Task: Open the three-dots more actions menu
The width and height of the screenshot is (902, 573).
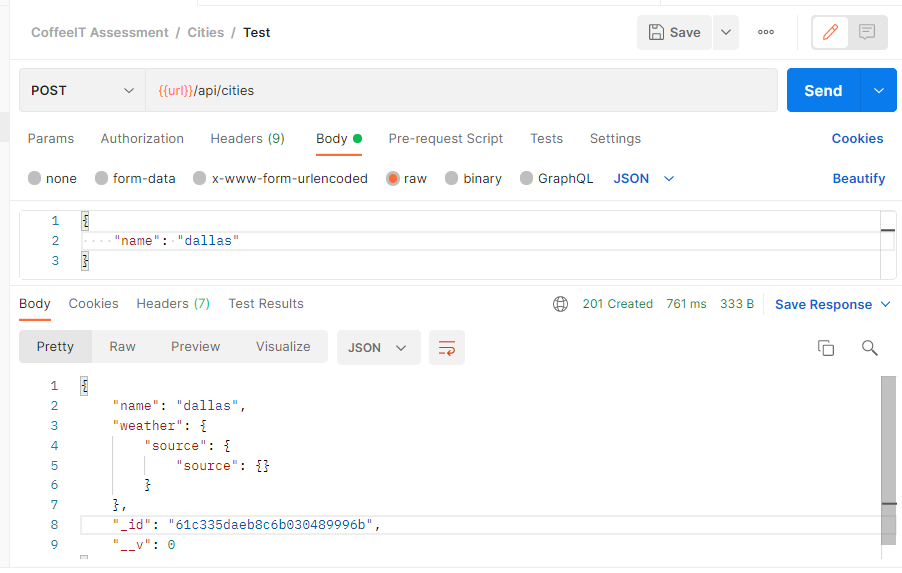Action: pyautogui.click(x=766, y=32)
